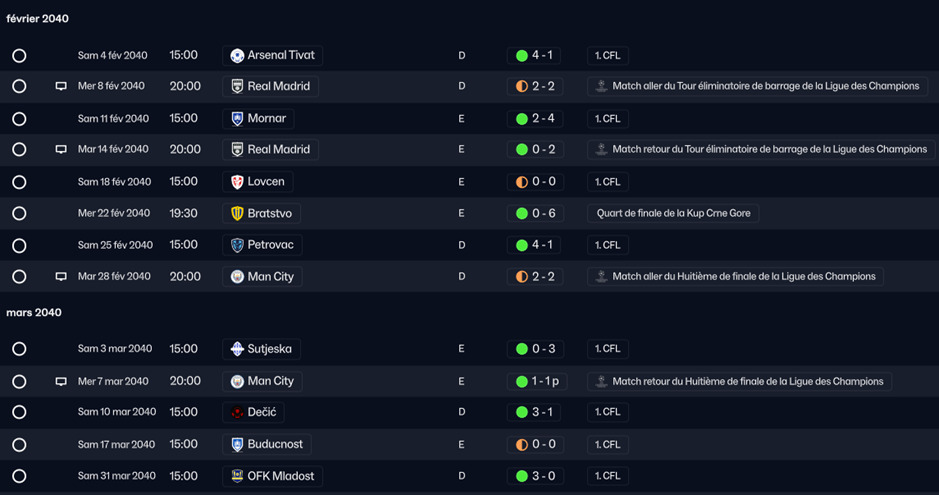Open the 0 - 6 result against Bratstvo

535,213
